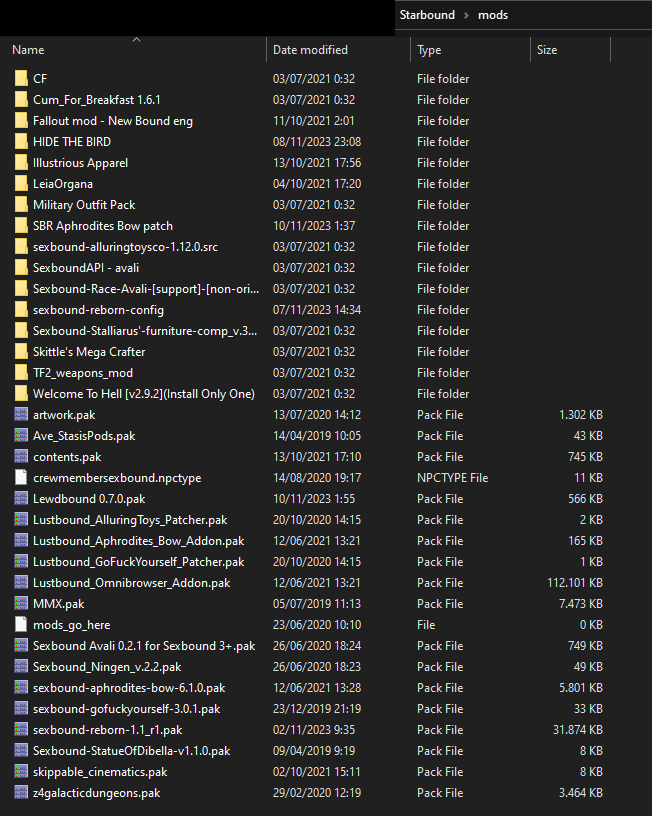Sort files by the Date modified header
Image resolution: width=652 pixels, height=816 pixels.
[x=310, y=50]
